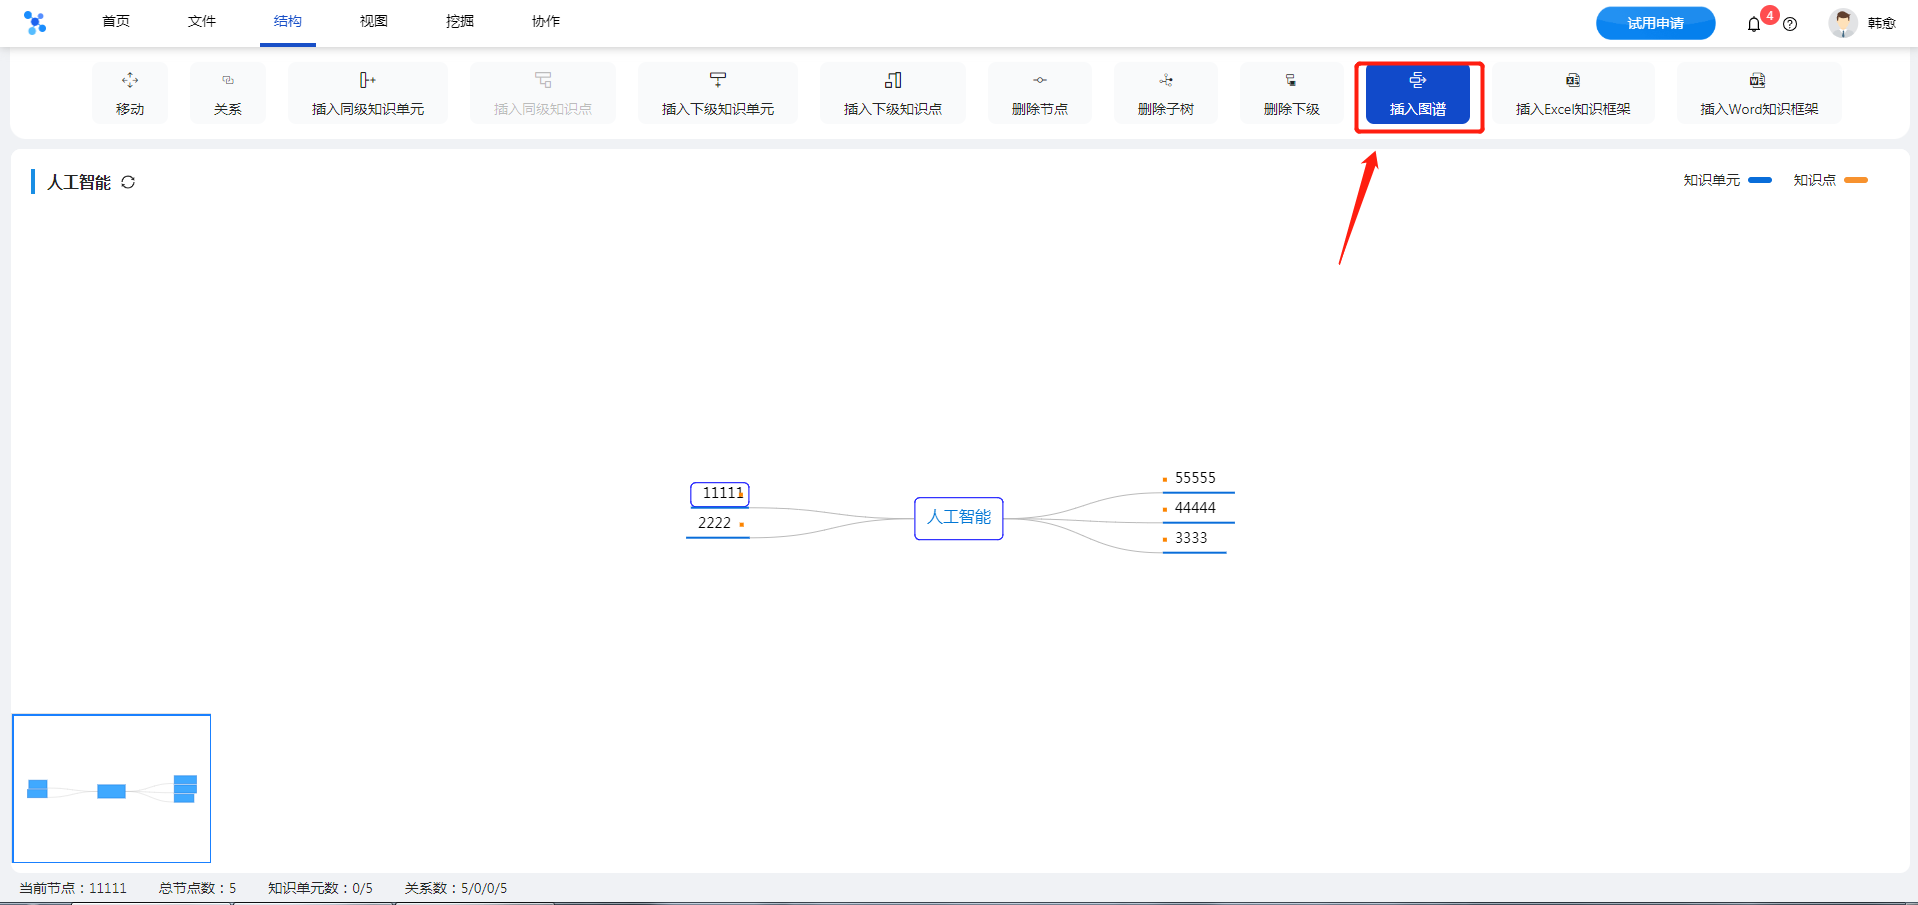Click the minimap overview thumbnail
This screenshot has height=905, width=1918.
pos(112,788)
